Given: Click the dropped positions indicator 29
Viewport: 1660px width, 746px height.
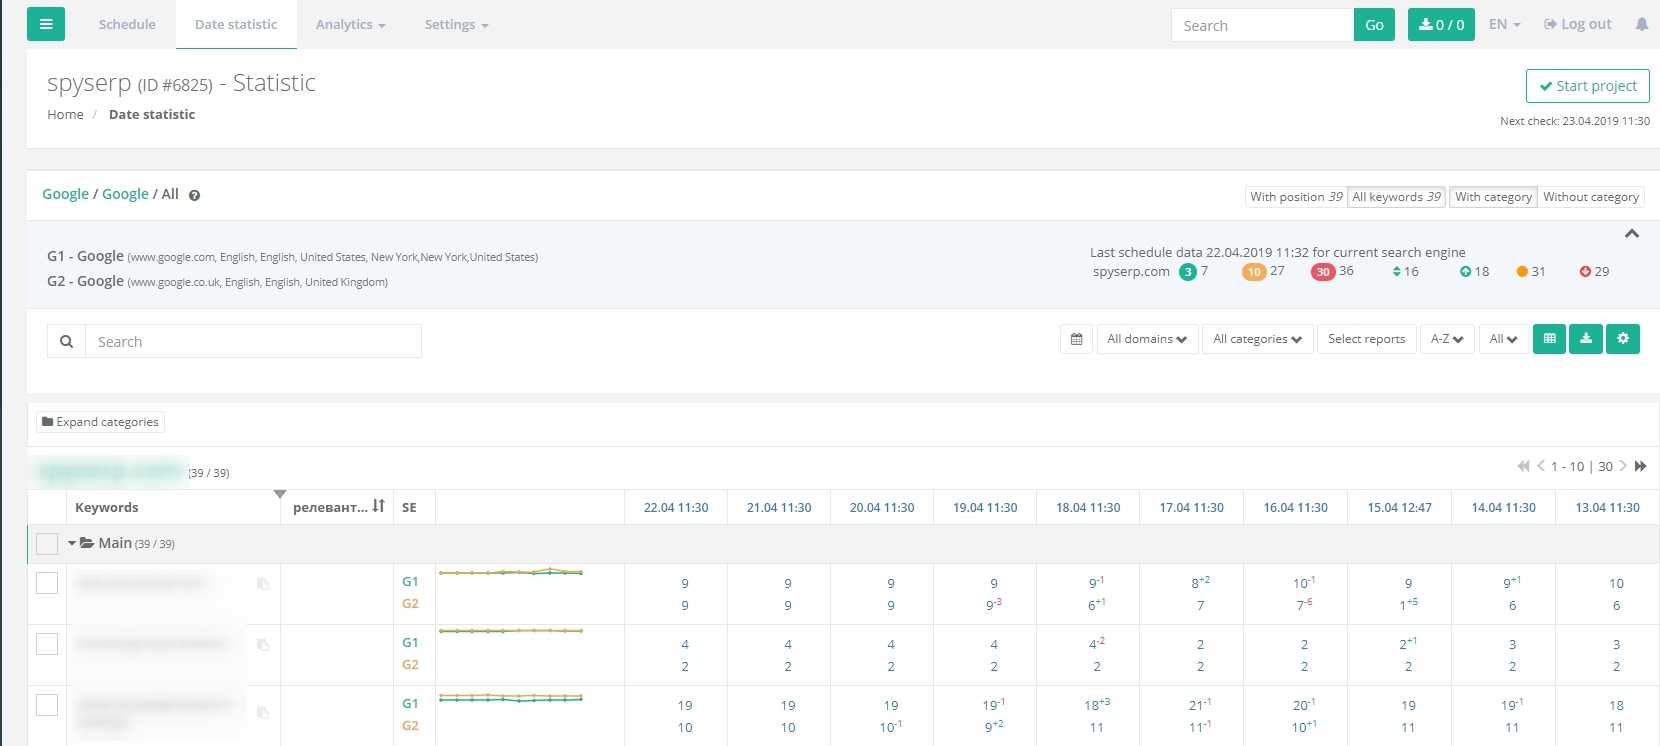Looking at the screenshot, I should 1594,271.
